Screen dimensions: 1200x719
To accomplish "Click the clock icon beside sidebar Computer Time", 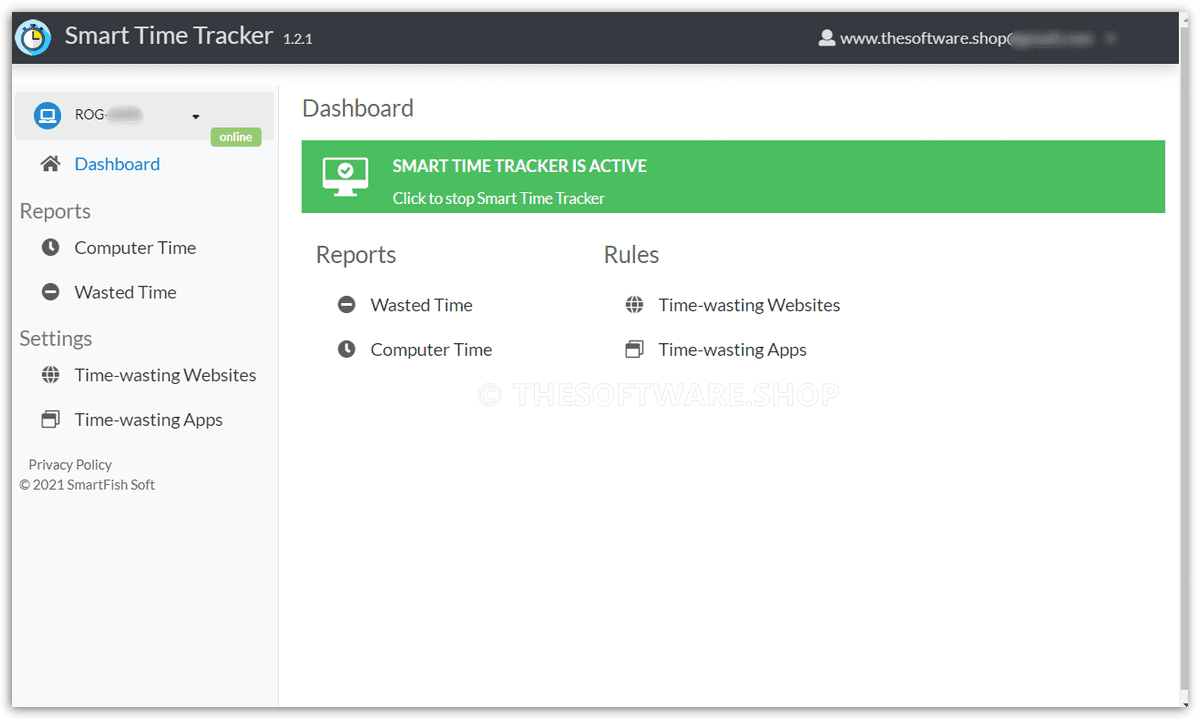I will pyautogui.click(x=50, y=248).
